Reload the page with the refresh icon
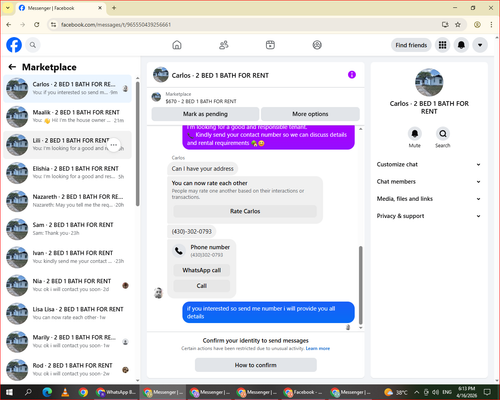 point(37,25)
